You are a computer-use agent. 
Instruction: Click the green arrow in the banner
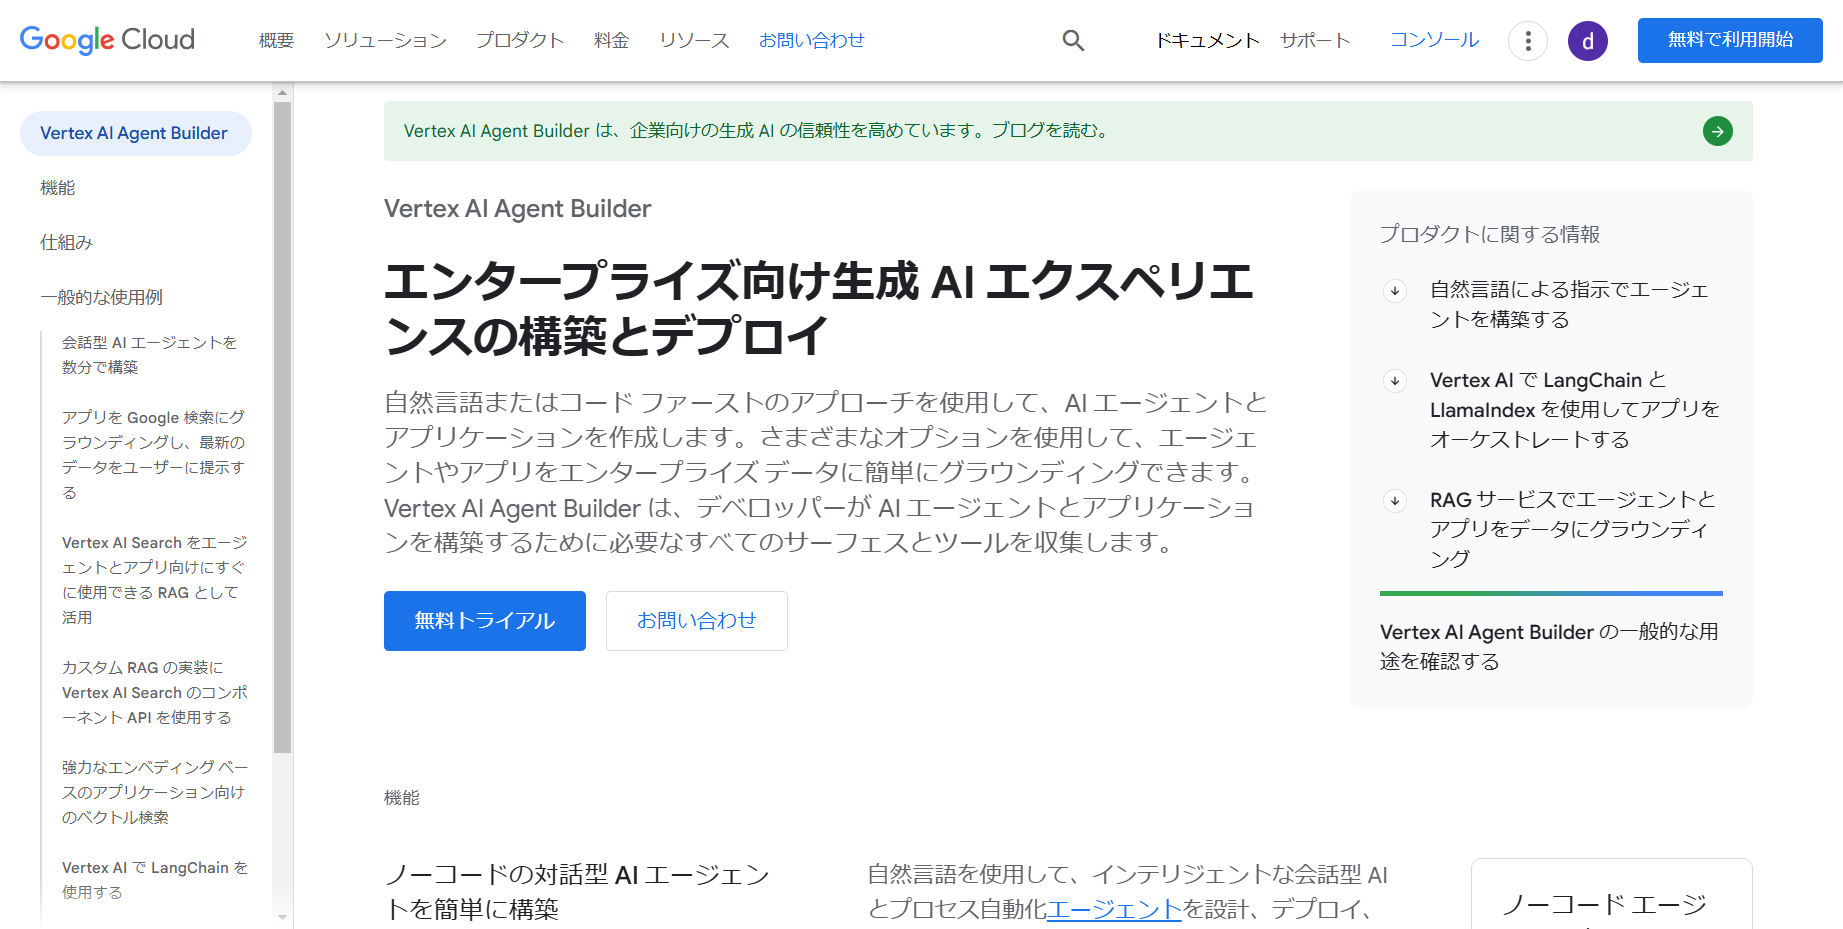pyautogui.click(x=1718, y=131)
